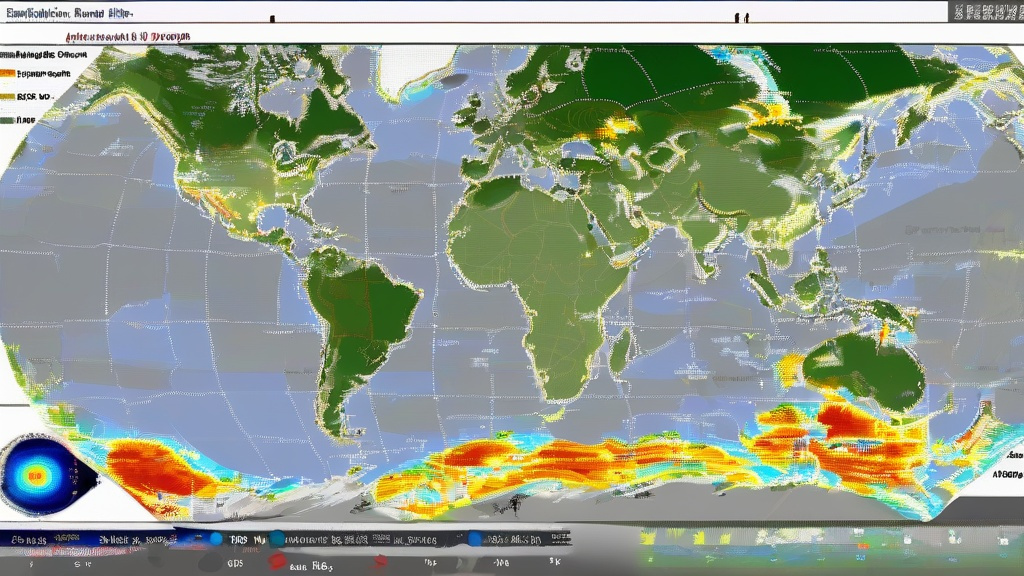The width and height of the screenshot is (1024, 576).
Task: Select the orange legend color swatch
Action: (6, 73)
